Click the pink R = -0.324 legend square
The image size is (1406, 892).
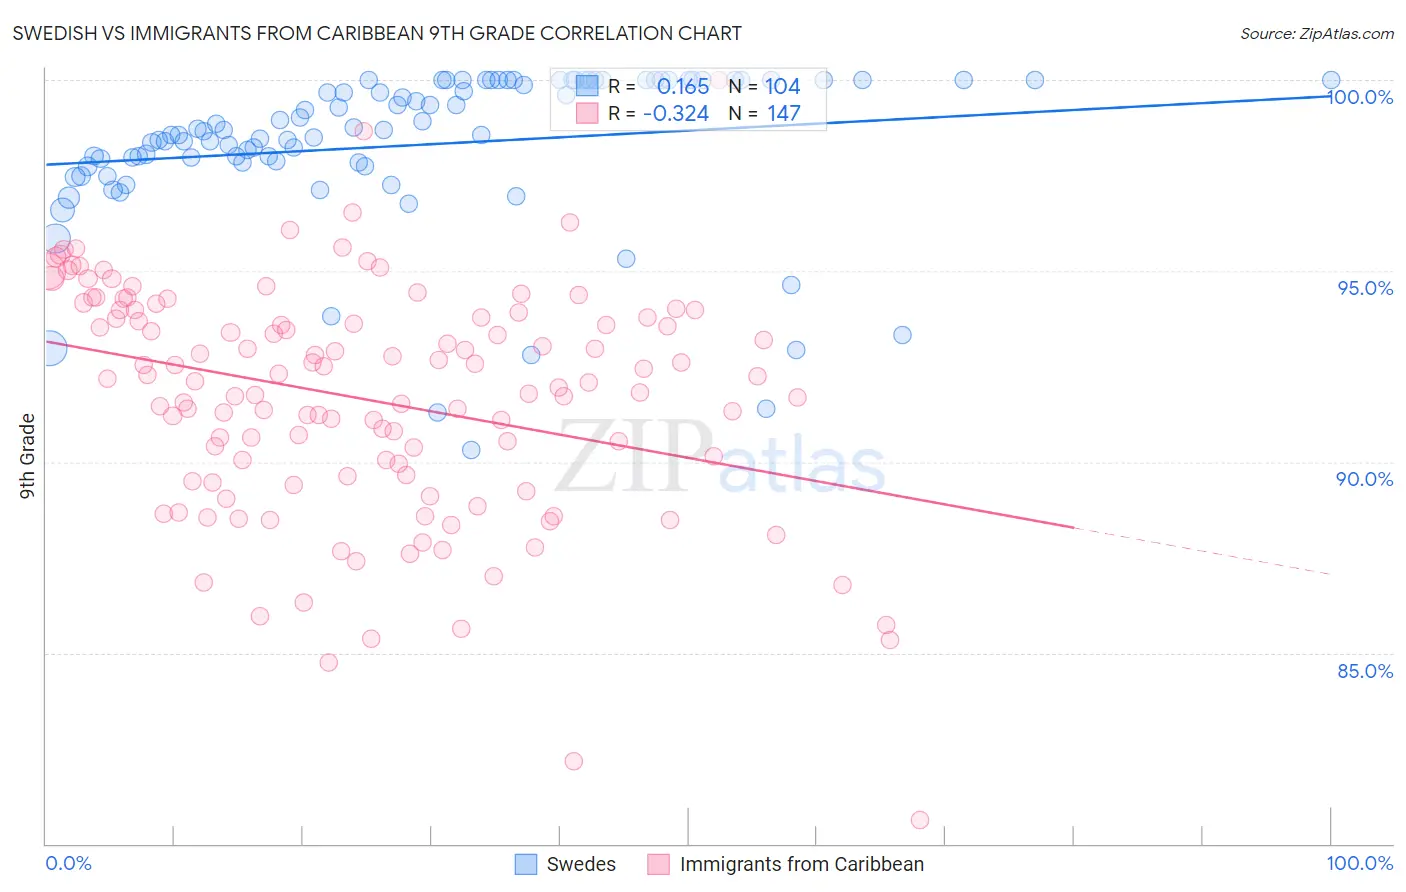(x=586, y=113)
